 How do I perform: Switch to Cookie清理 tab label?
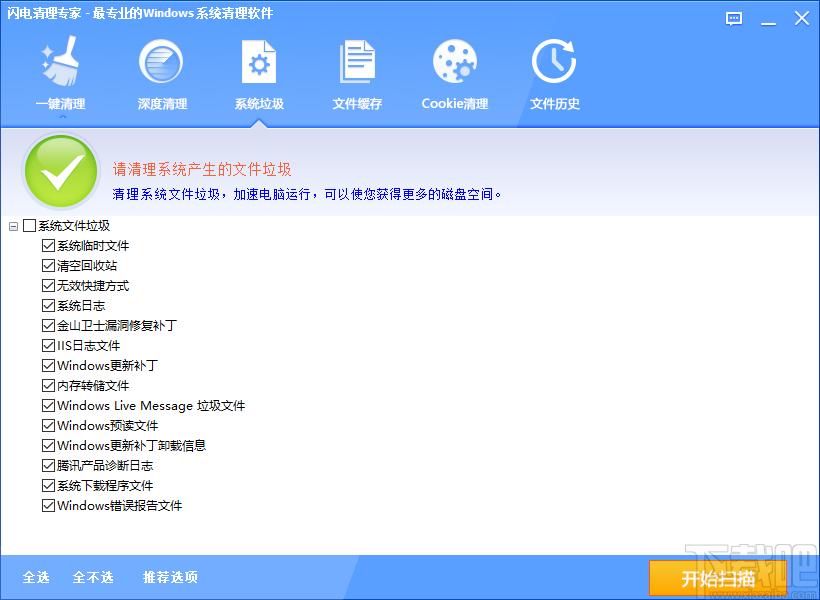pyautogui.click(x=455, y=104)
